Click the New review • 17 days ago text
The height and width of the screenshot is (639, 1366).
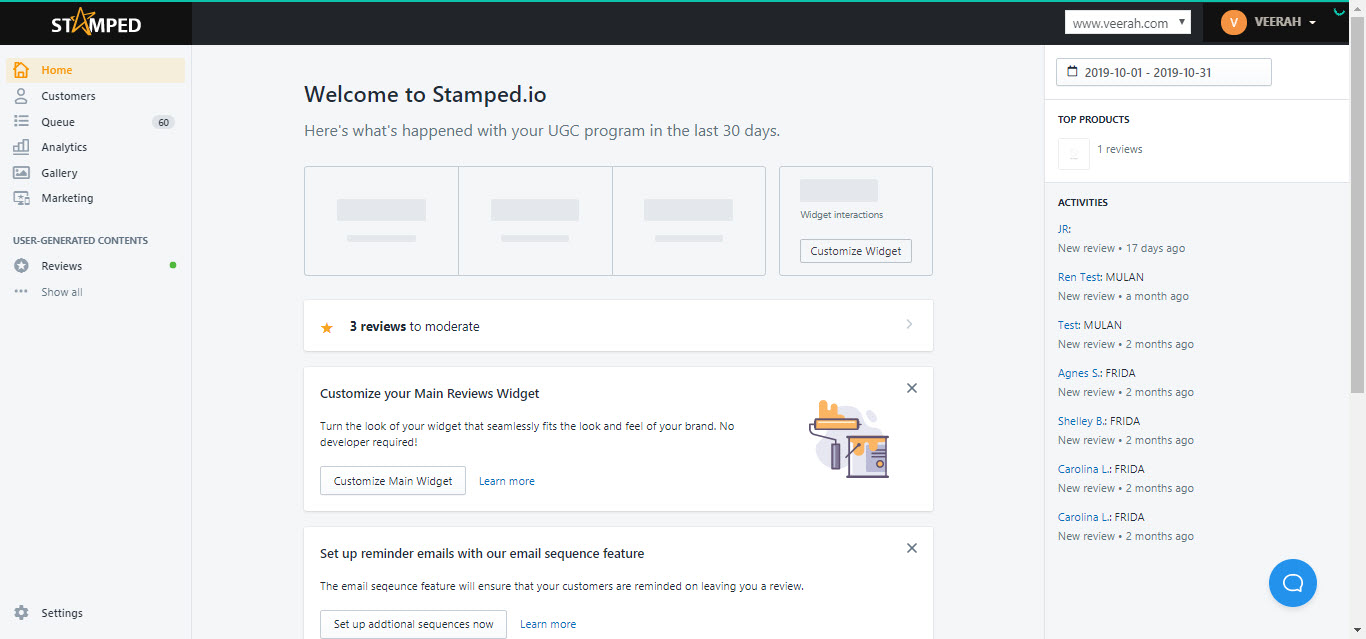(1122, 248)
